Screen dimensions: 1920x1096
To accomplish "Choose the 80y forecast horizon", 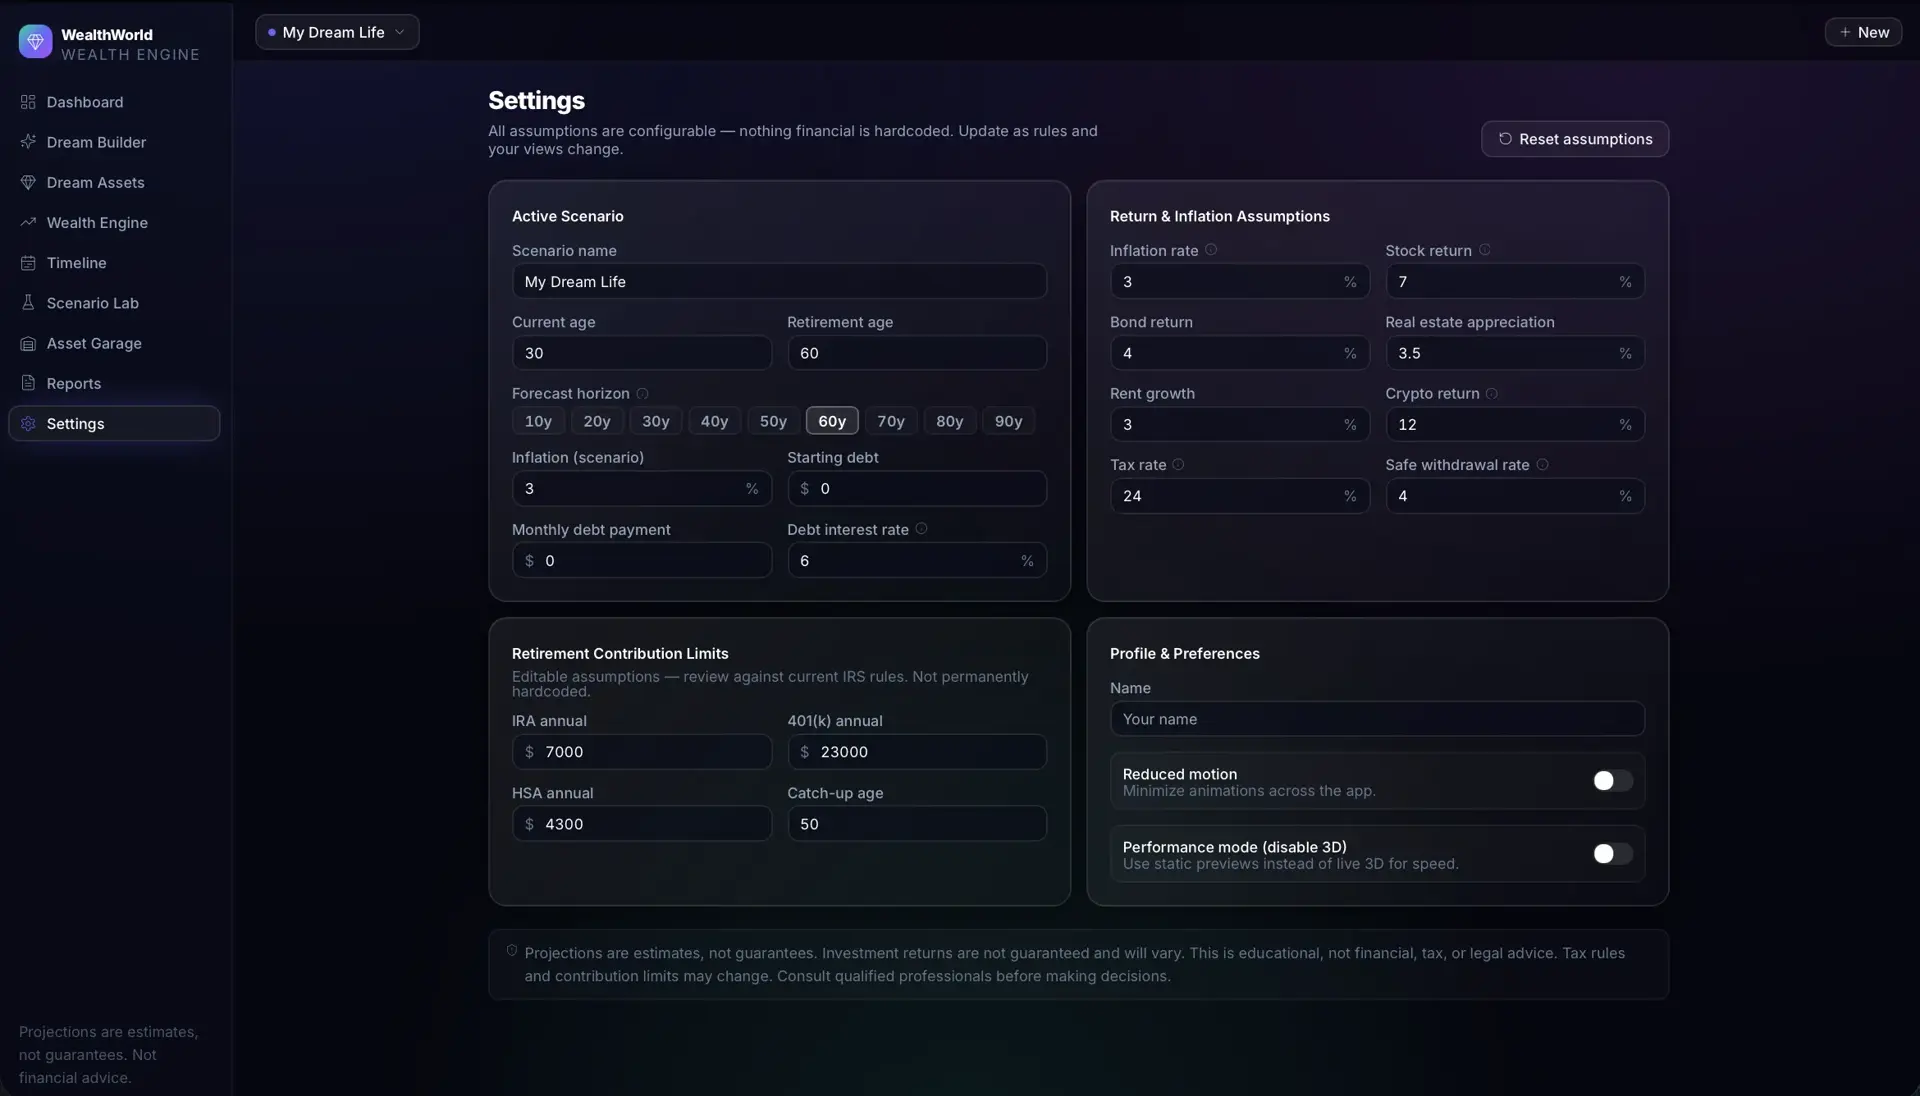I will (x=950, y=421).
